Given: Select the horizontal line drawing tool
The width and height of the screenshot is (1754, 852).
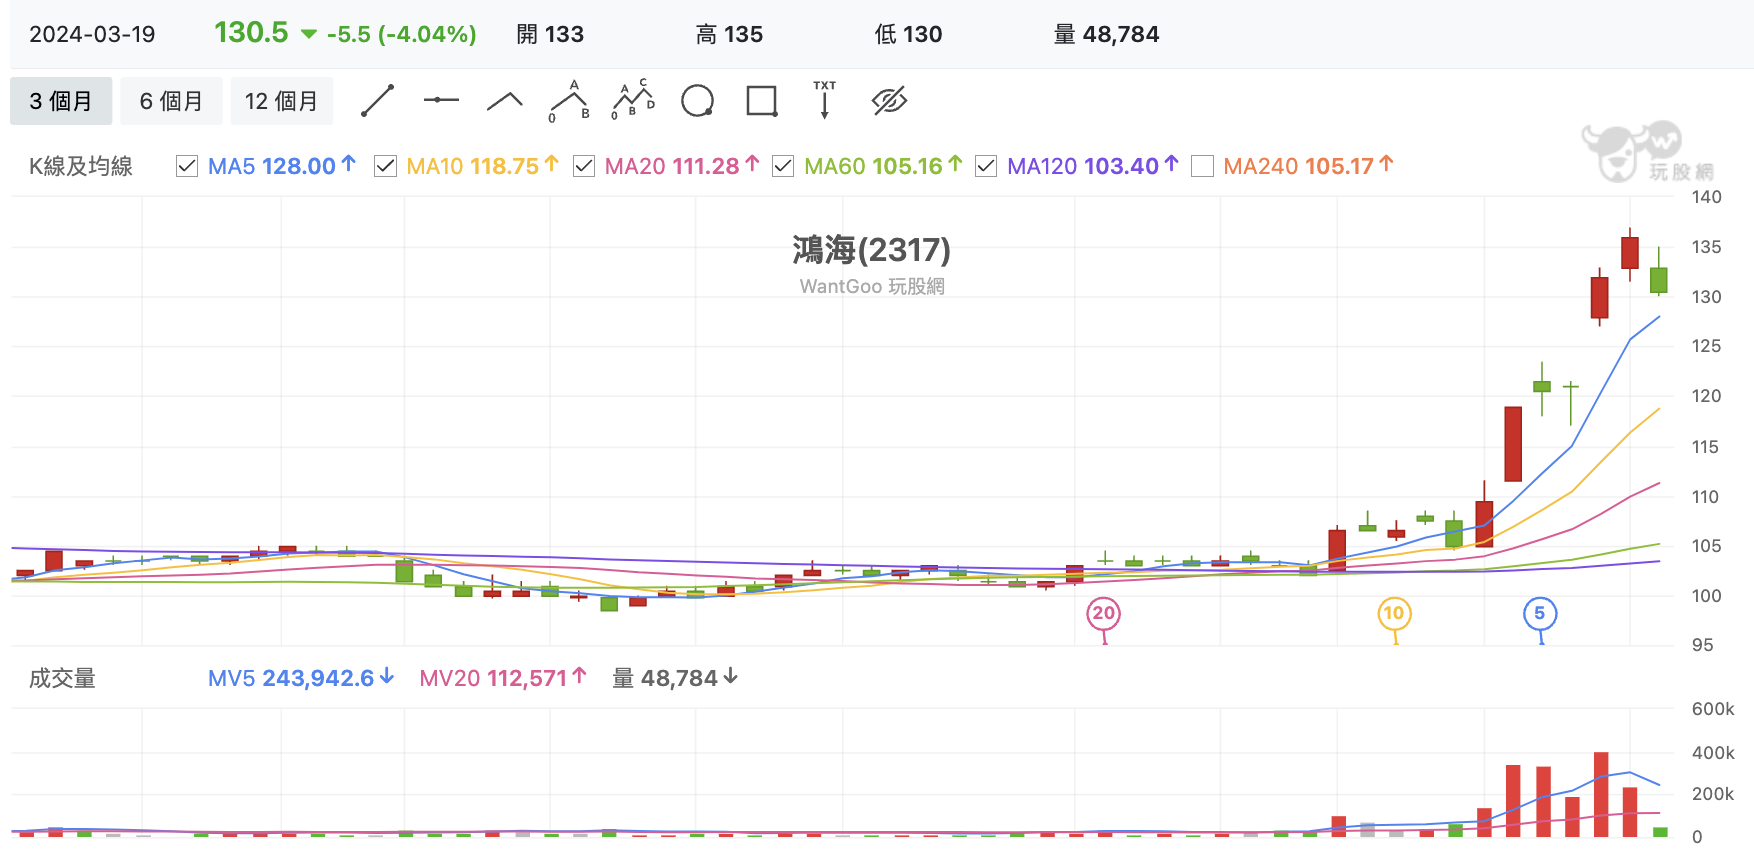Looking at the screenshot, I should pyautogui.click(x=441, y=100).
